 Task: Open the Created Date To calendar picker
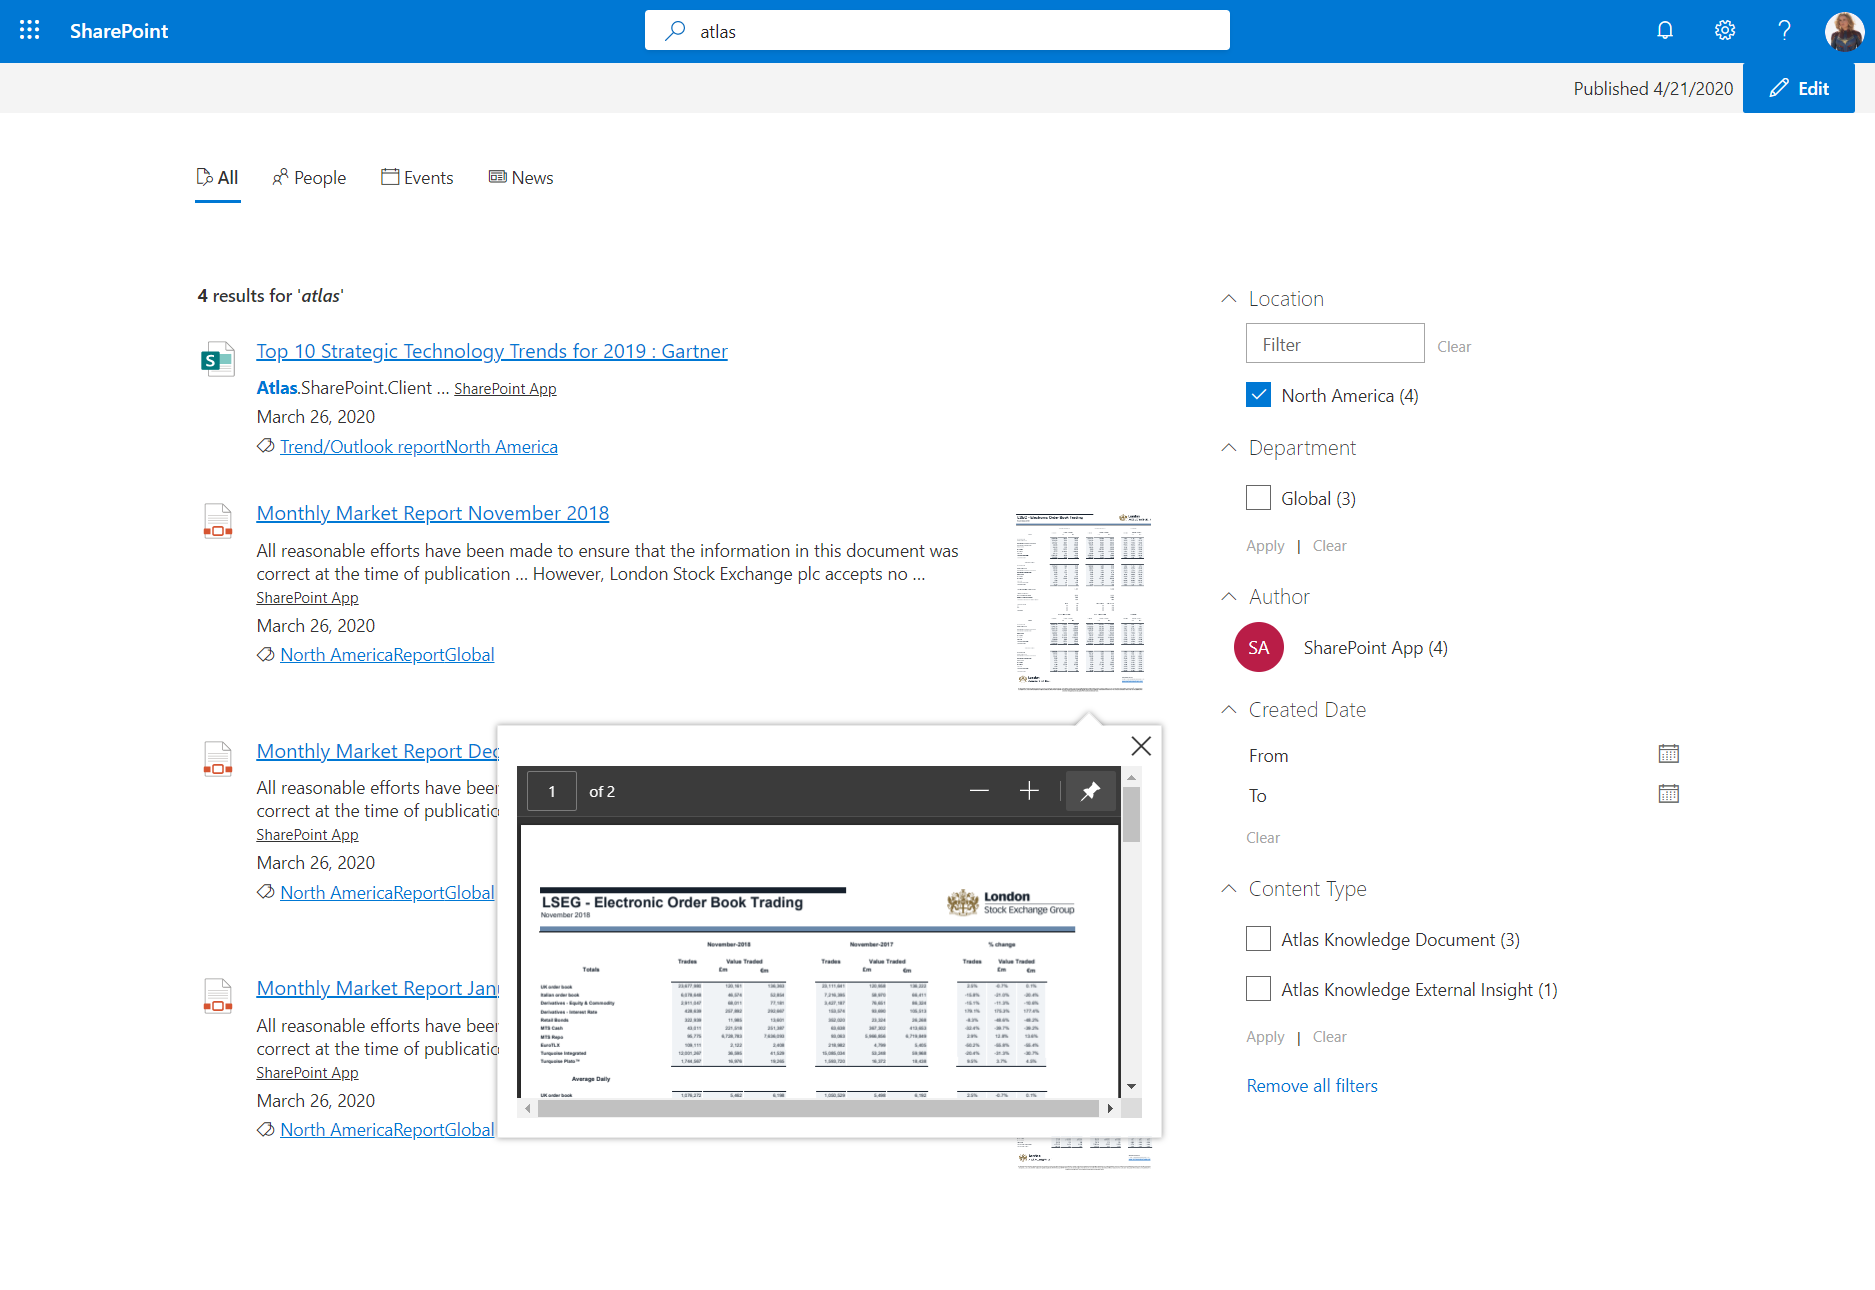[1668, 794]
